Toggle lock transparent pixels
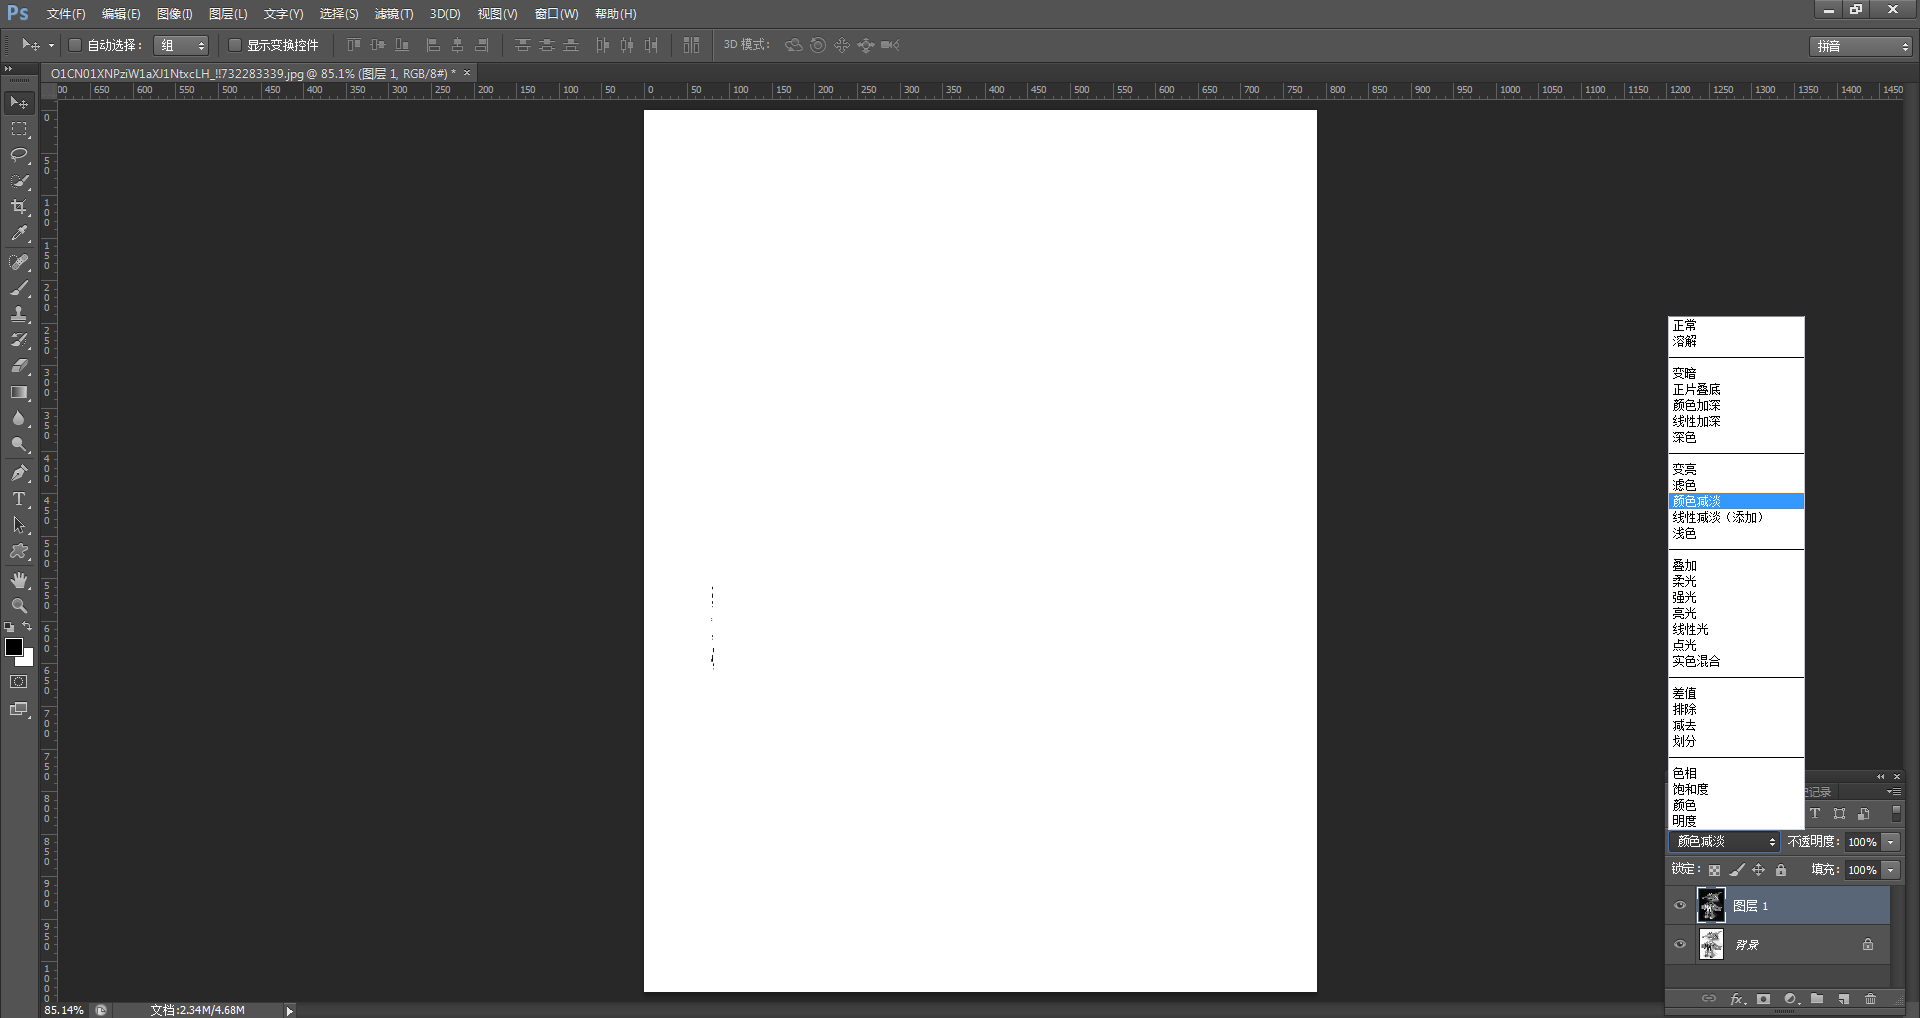1920x1018 pixels. click(x=1714, y=870)
